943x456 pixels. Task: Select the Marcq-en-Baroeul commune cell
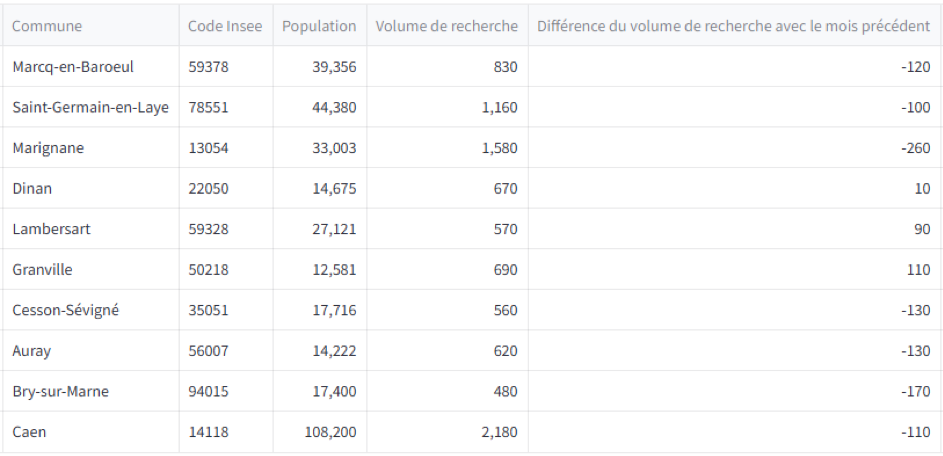click(73, 67)
